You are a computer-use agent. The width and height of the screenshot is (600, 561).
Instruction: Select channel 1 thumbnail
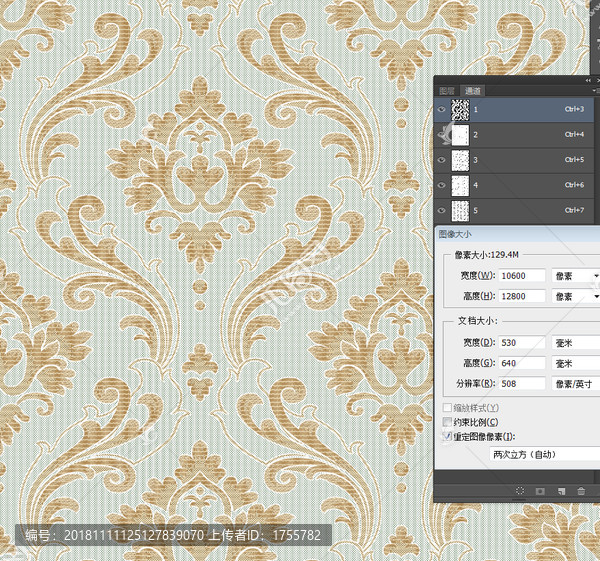460,110
